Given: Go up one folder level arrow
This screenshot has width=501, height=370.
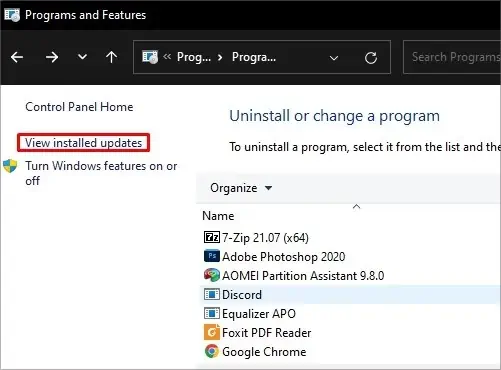Looking at the screenshot, I should 111,57.
